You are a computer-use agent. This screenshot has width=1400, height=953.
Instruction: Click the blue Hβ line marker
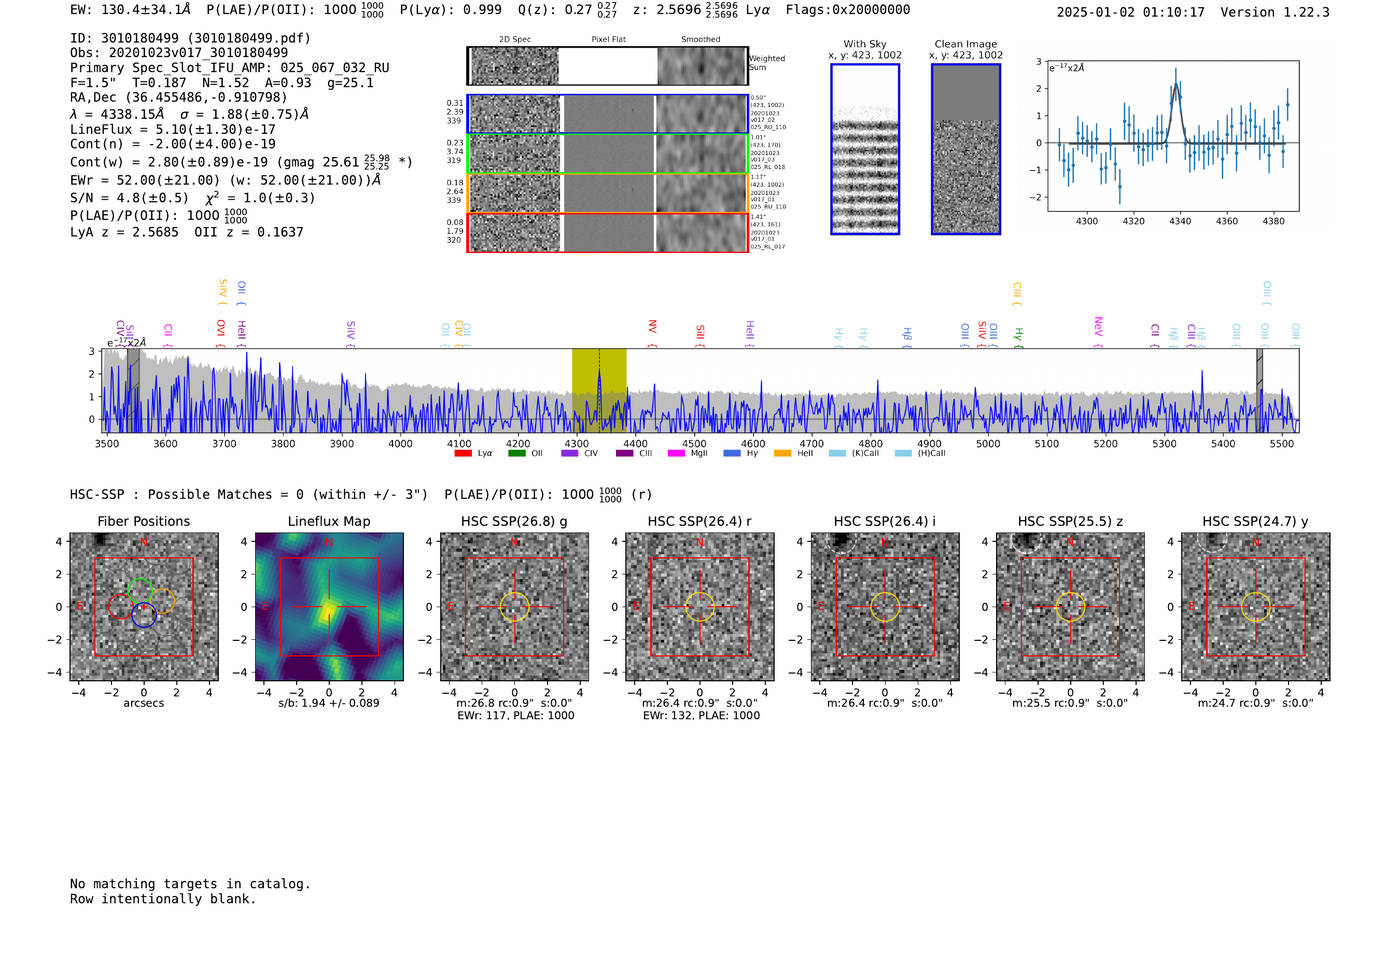pos(907,336)
